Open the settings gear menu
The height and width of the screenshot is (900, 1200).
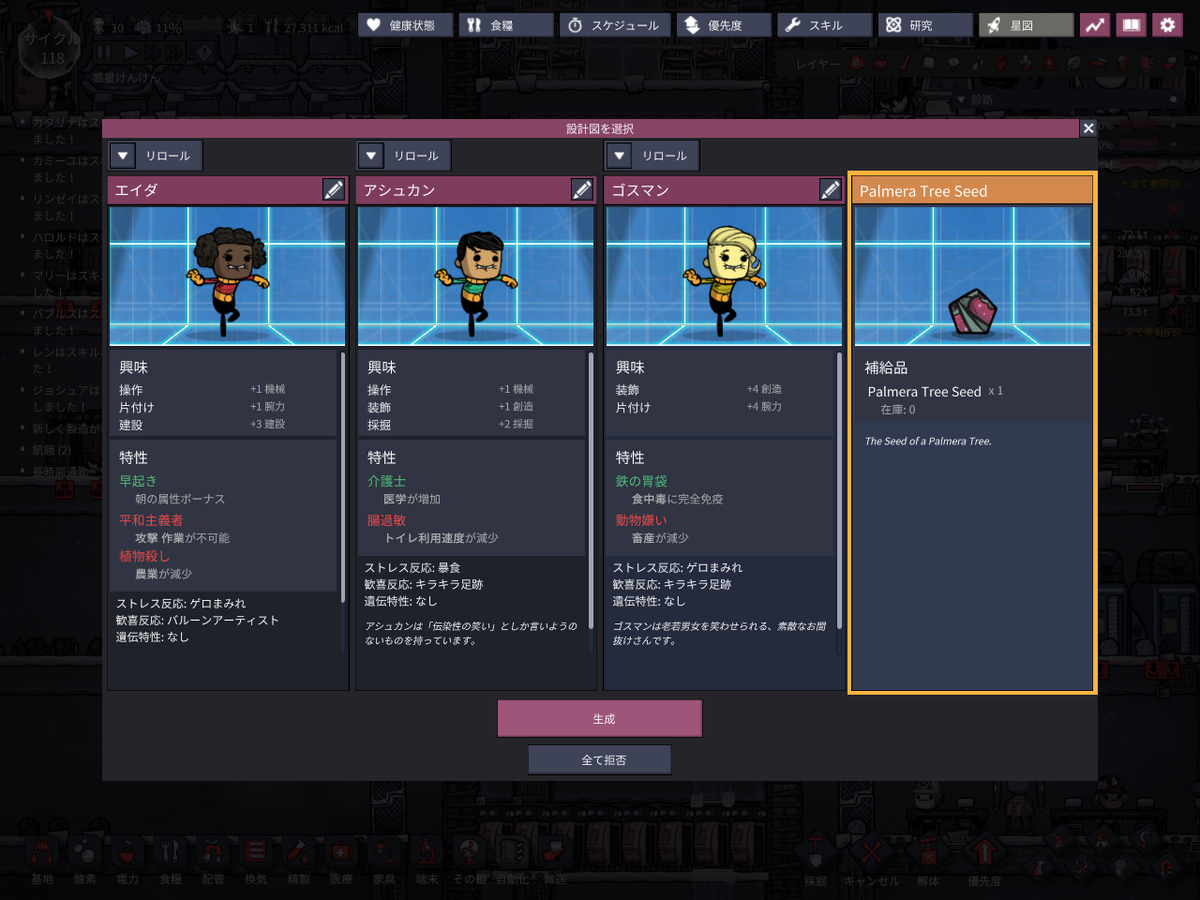(x=1167, y=25)
